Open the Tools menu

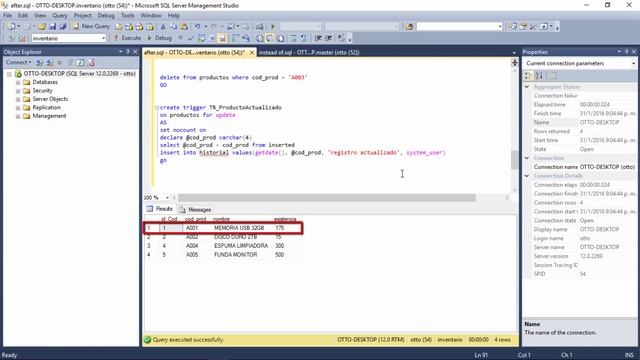[127, 15]
